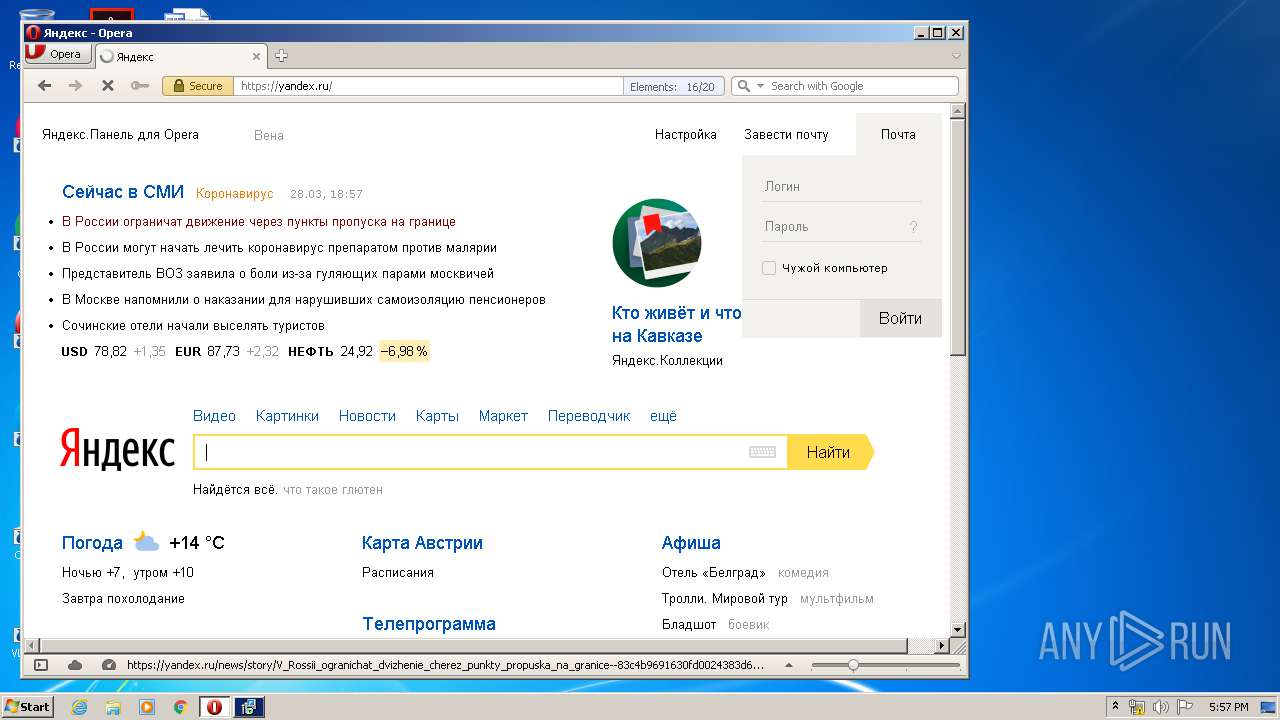Select the Яндекс browser tab
Screen dimensions: 1280x720
point(180,57)
